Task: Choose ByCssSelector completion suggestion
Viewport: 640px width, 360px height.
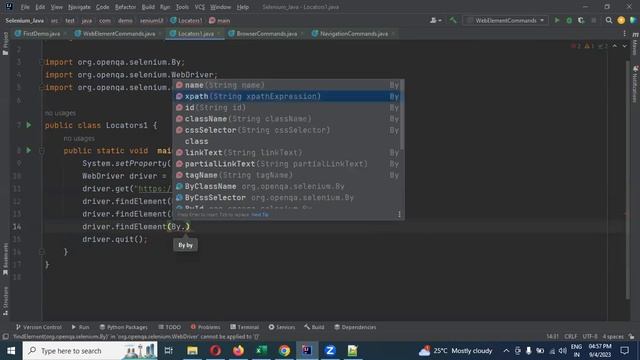Action: click(x=287, y=198)
